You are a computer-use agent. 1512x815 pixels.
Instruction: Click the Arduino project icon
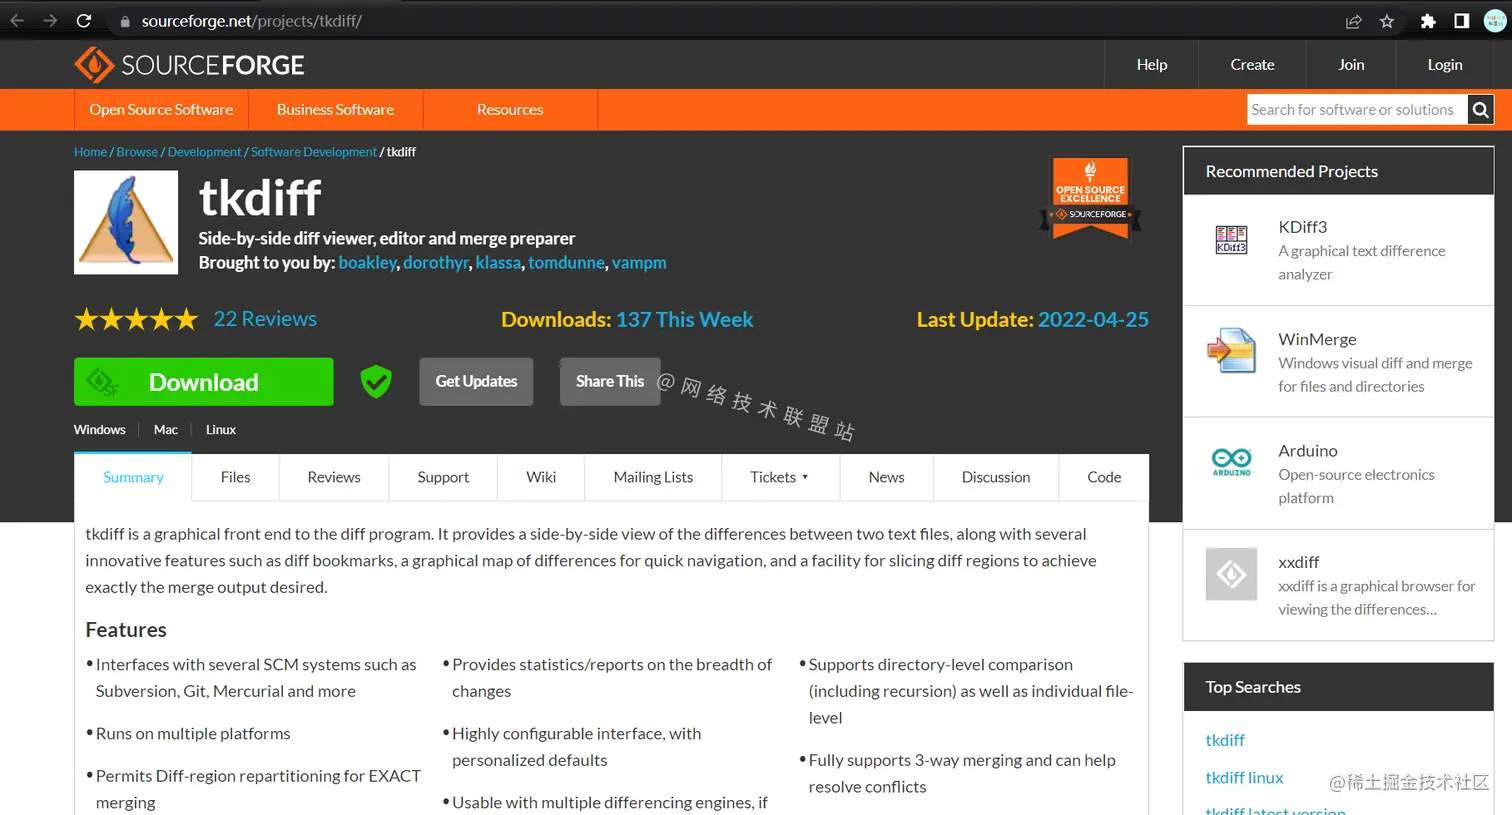pos(1231,462)
